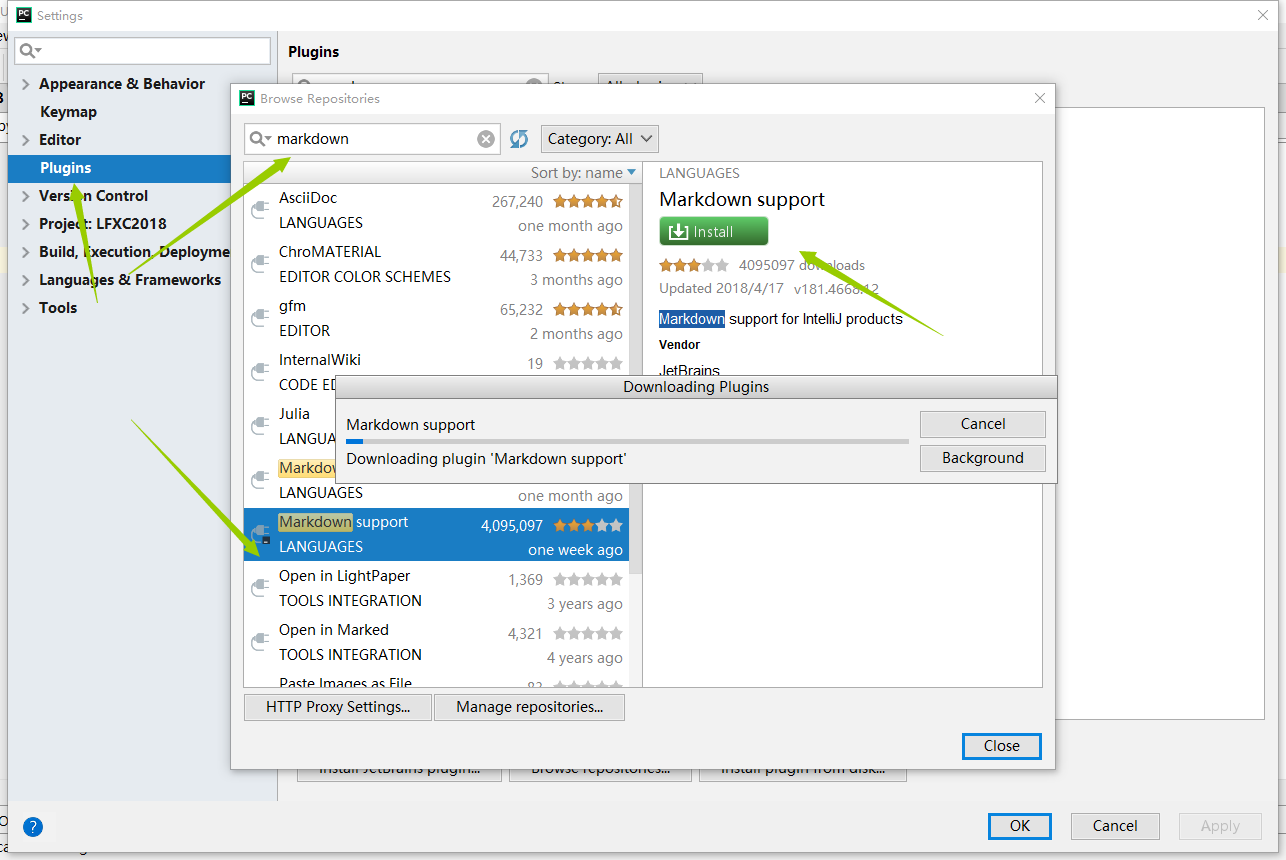The width and height of the screenshot is (1286, 860).
Task: Select the ChroMATERIAL plugin name
Action: (330, 252)
